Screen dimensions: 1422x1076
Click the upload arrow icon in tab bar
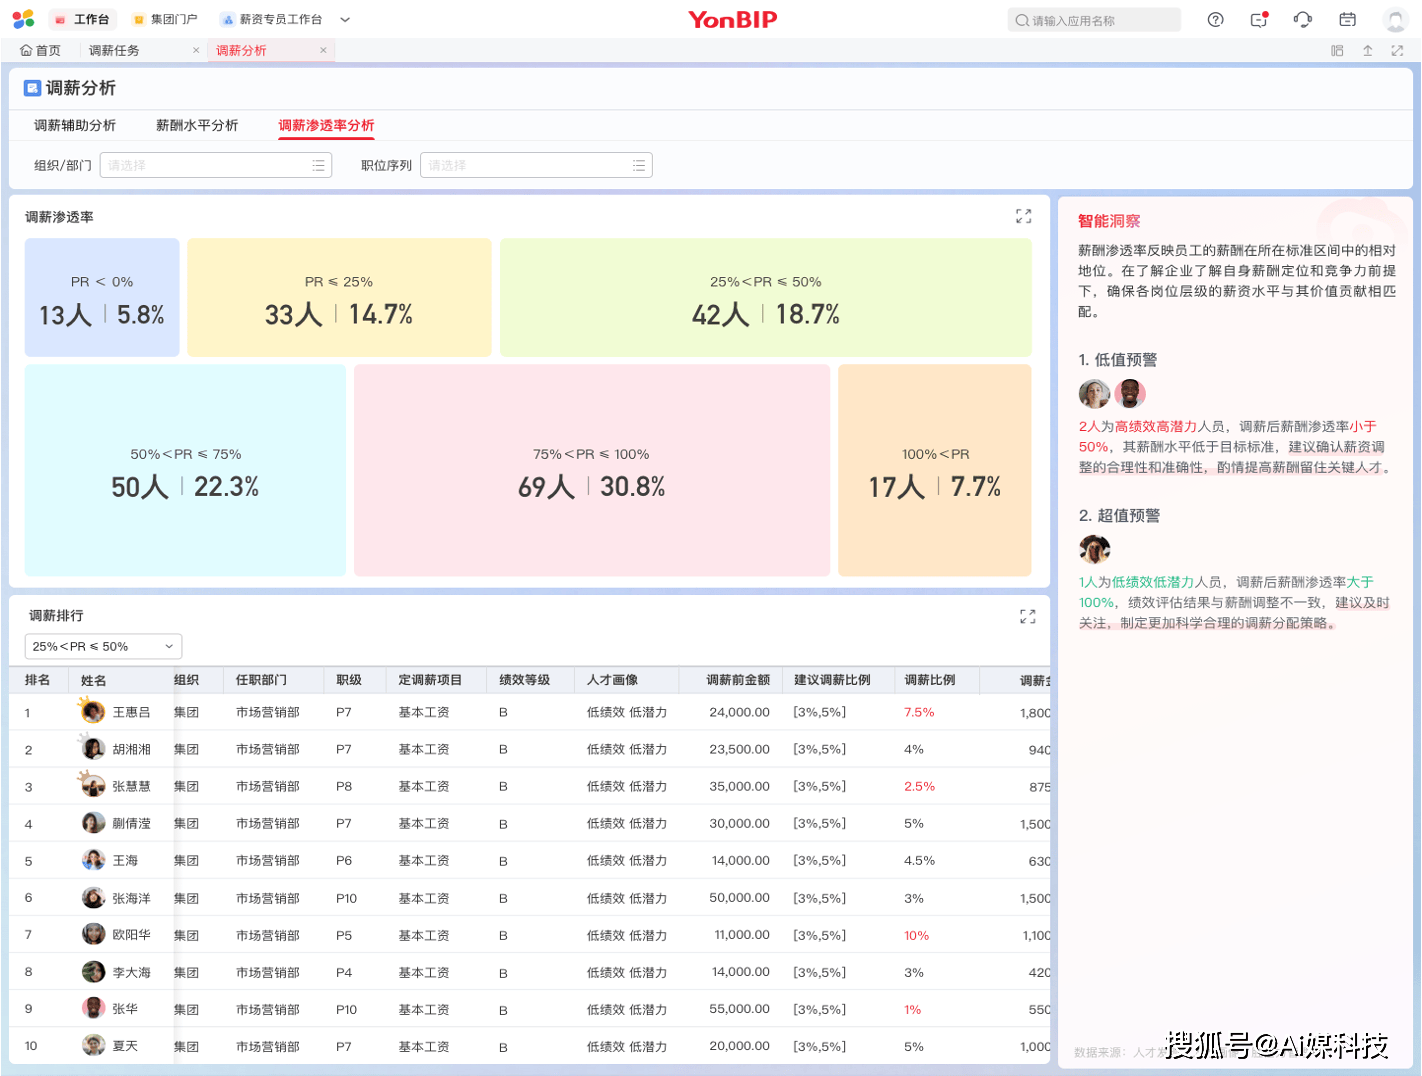click(1367, 51)
